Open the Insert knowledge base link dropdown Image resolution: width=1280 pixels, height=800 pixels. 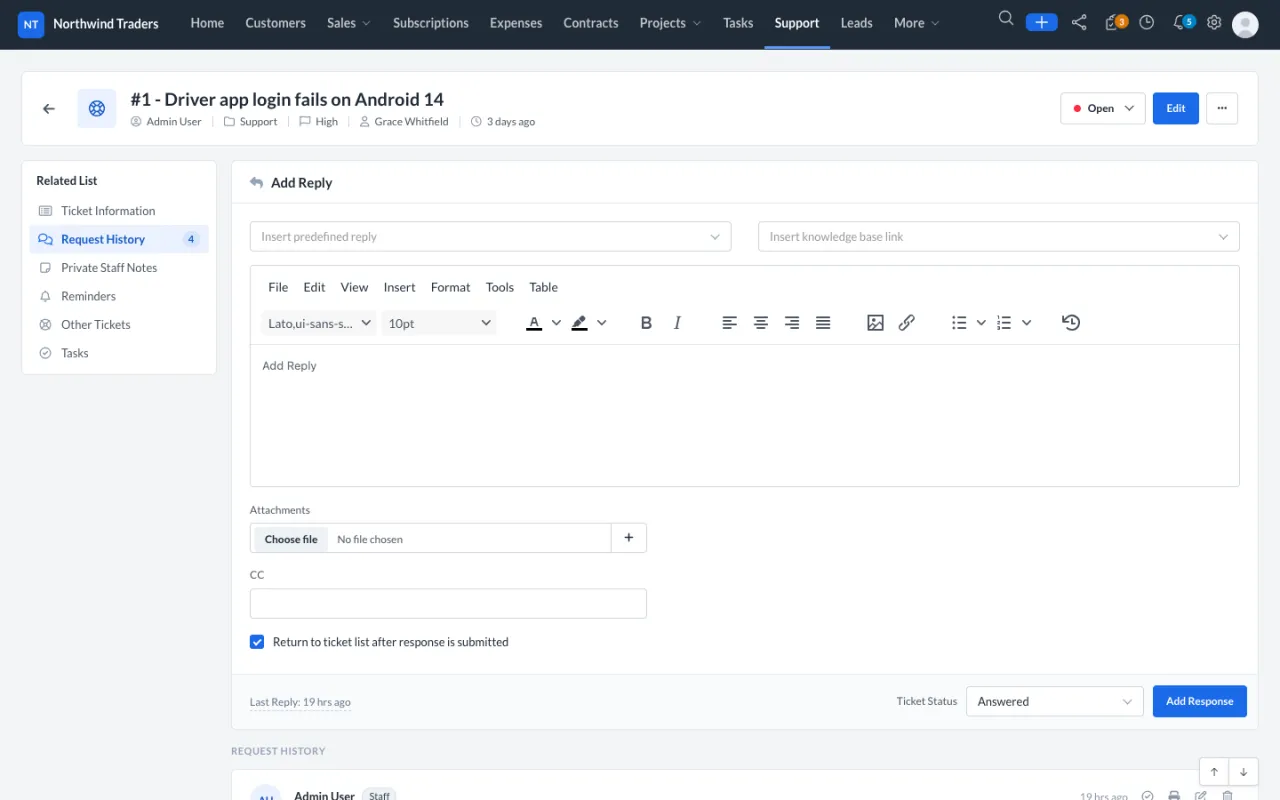click(x=998, y=237)
